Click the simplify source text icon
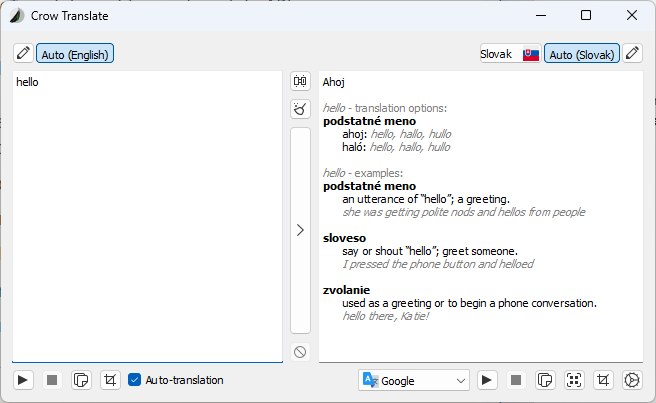656x403 pixels. [300, 109]
